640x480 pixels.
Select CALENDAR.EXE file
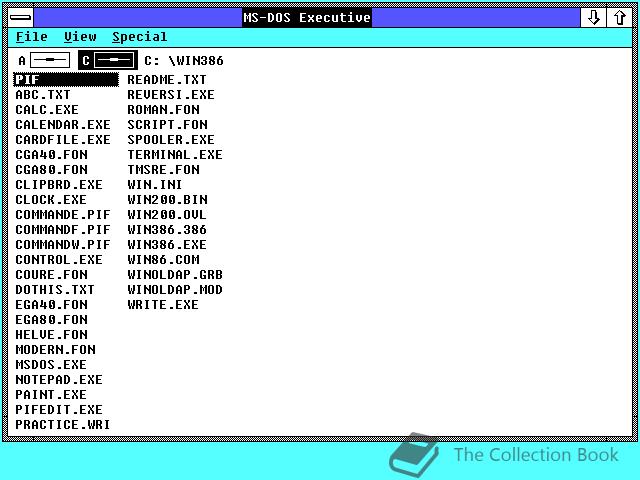point(63,124)
